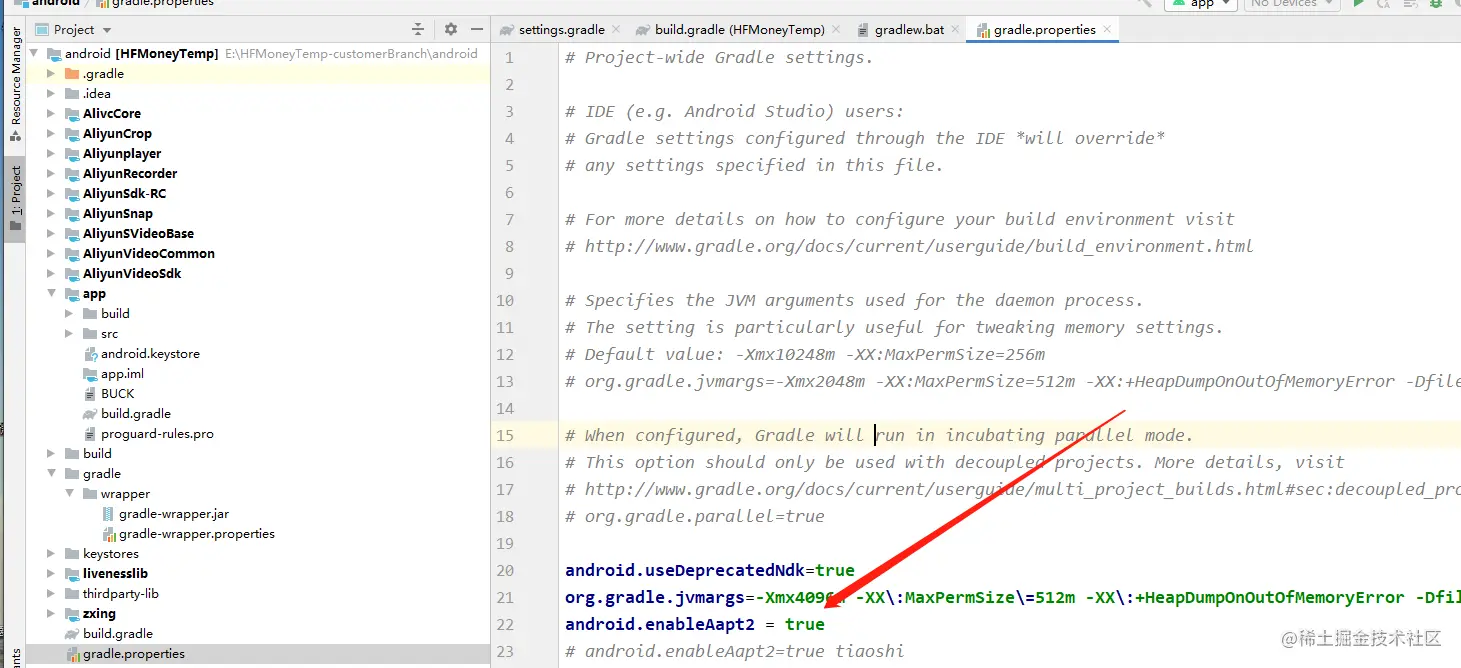1461x668 pixels.
Task: Click the gradle-wrapper.properties file icon
Action: pyautogui.click(x=108, y=534)
